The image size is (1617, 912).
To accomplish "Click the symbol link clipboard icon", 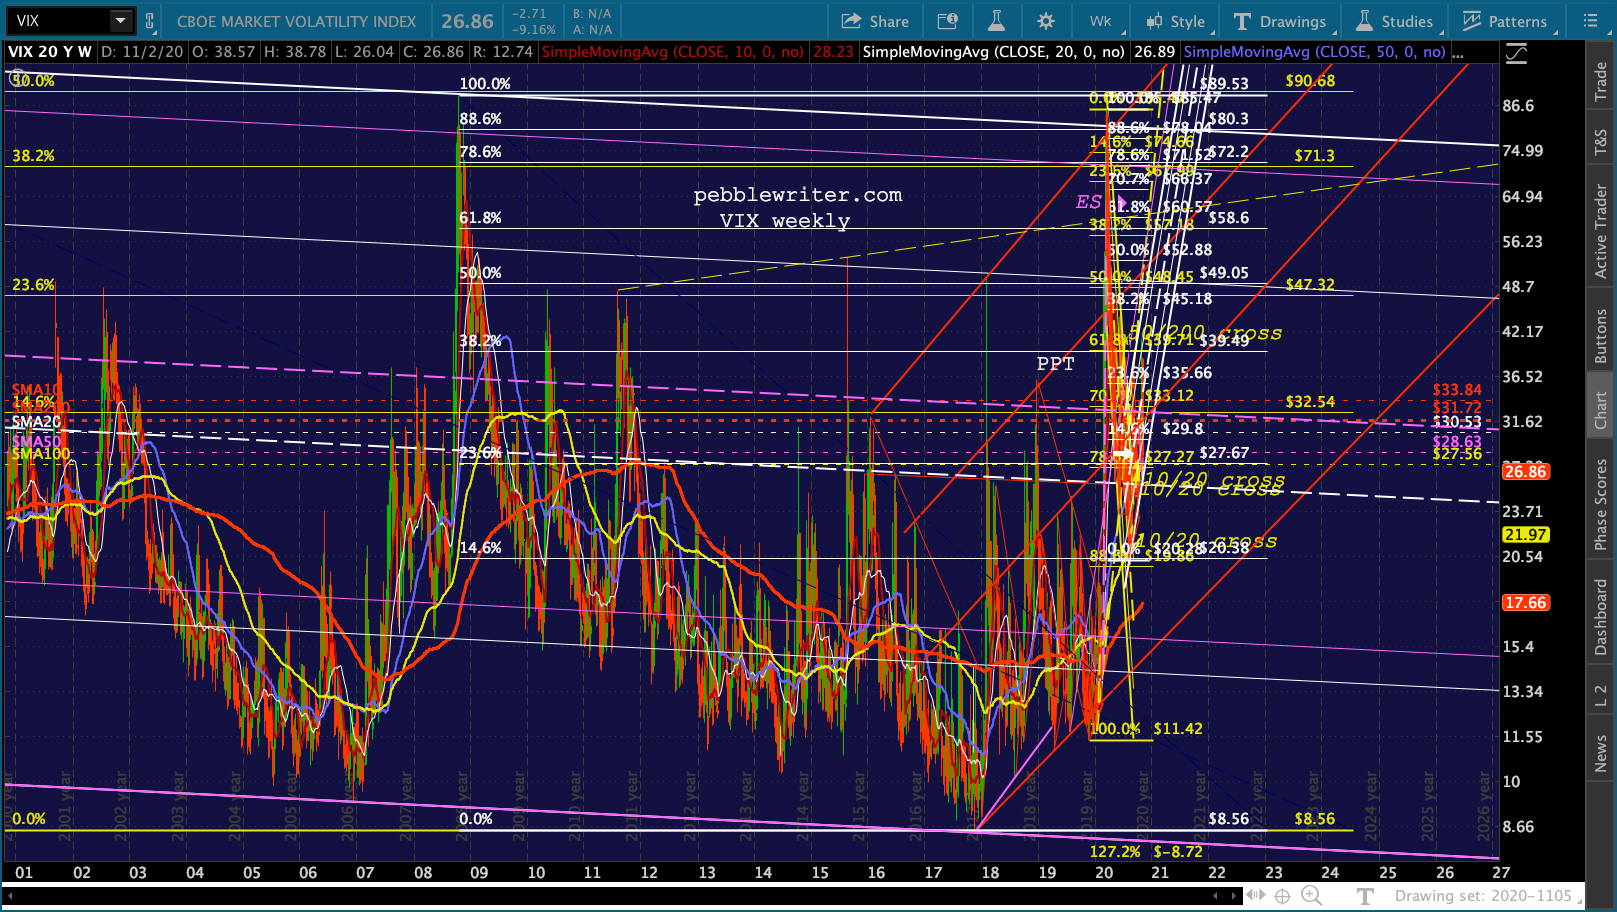I will pyautogui.click(x=149, y=21).
